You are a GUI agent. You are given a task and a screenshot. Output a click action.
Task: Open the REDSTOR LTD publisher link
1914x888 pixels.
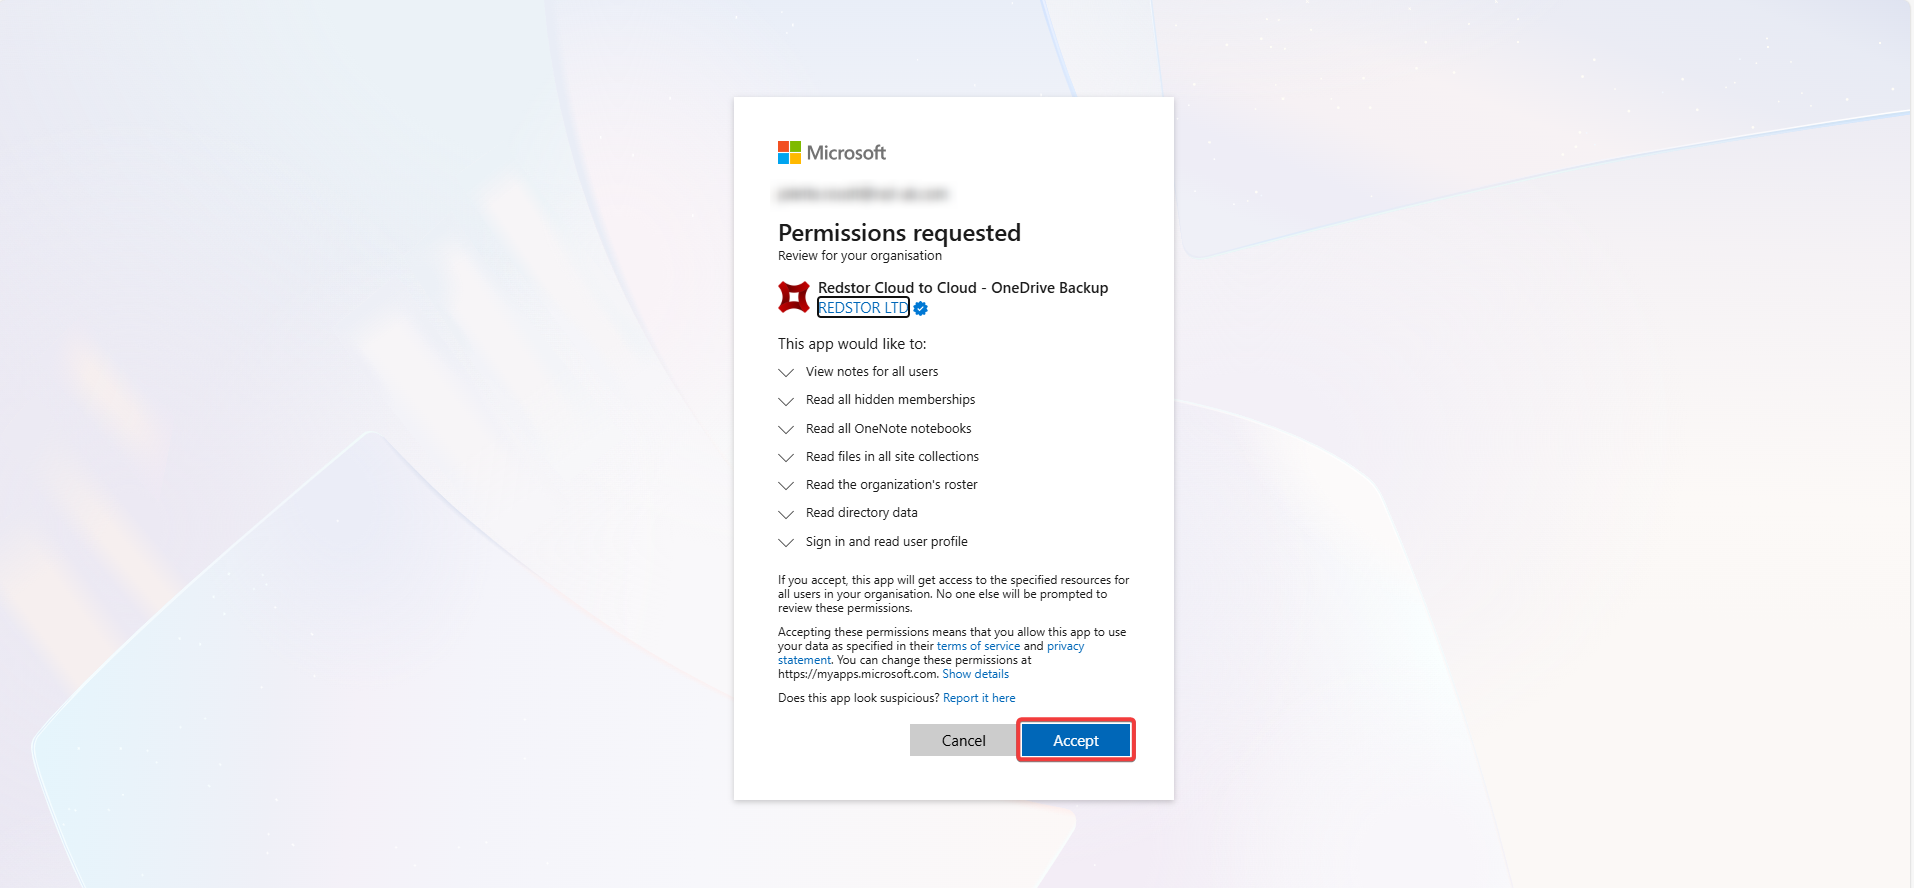coord(863,308)
